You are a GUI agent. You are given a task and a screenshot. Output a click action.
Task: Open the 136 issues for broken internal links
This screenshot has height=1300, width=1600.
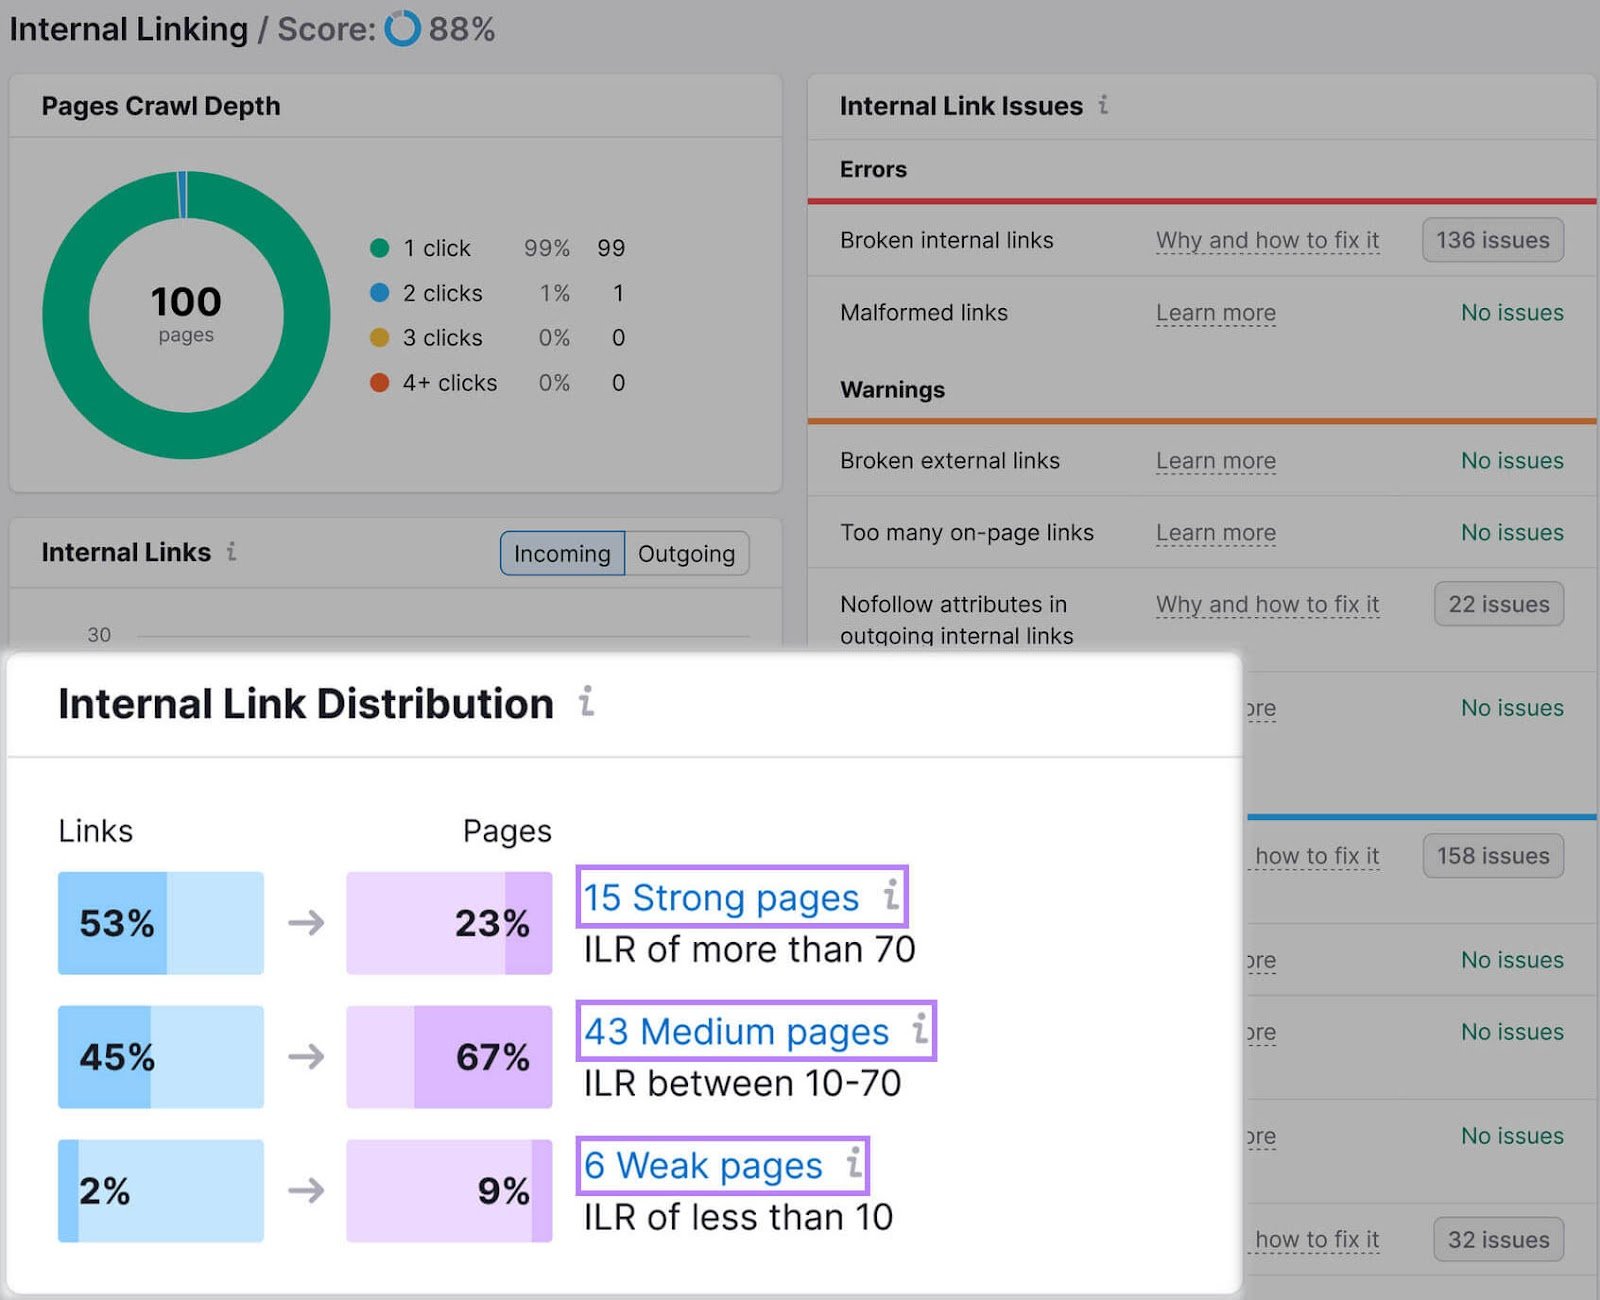(1492, 240)
